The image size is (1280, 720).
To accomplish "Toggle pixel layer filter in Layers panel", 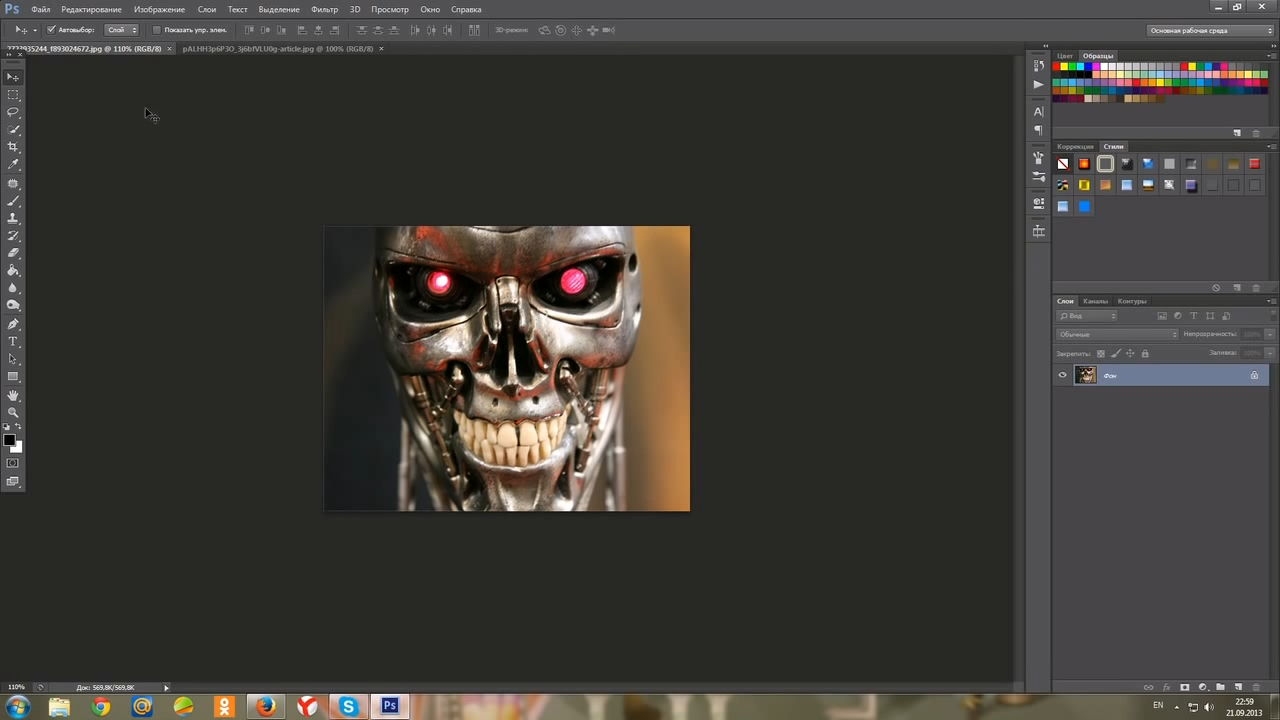I will [1160, 316].
